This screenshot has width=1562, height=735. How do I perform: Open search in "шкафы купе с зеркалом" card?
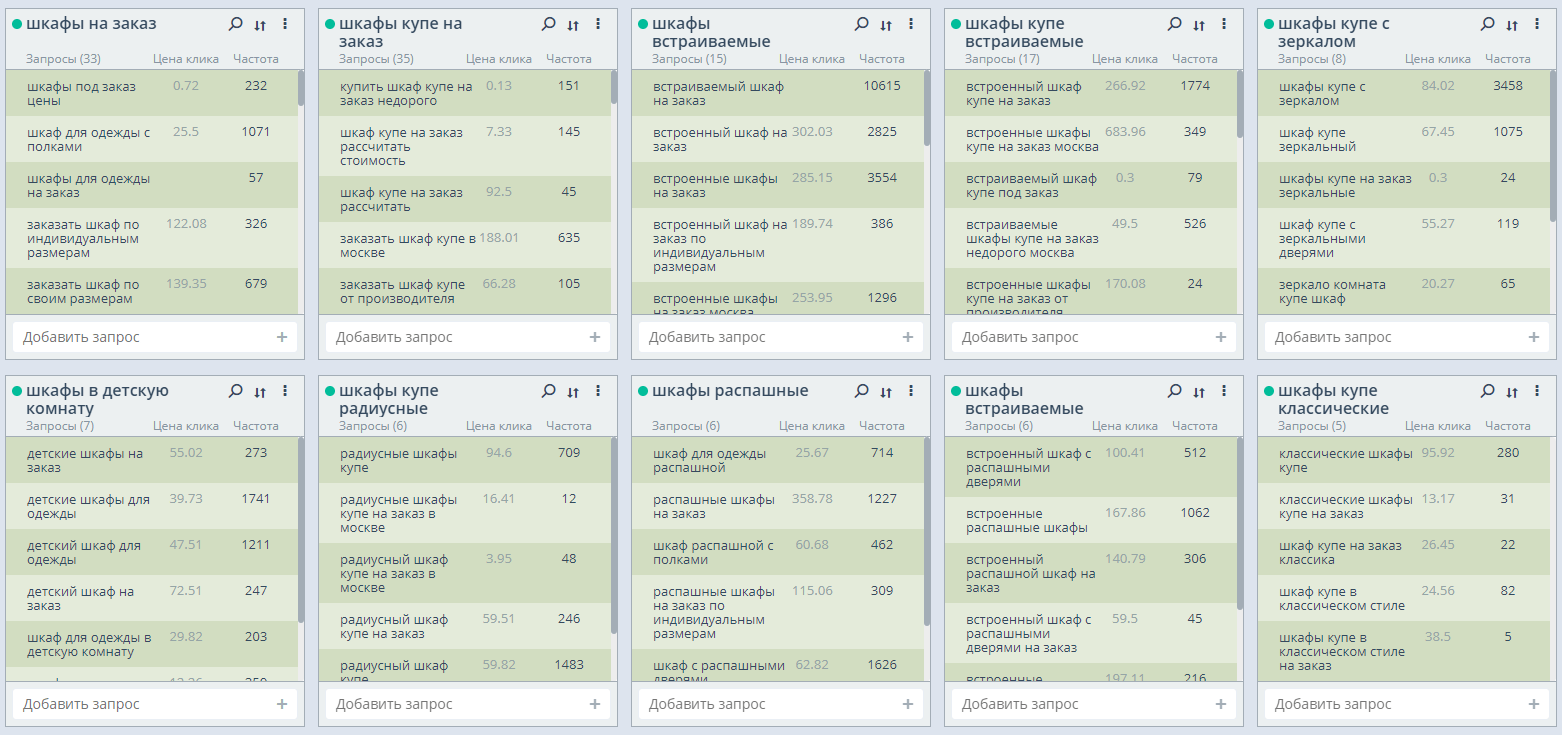tap(1487, 24)
